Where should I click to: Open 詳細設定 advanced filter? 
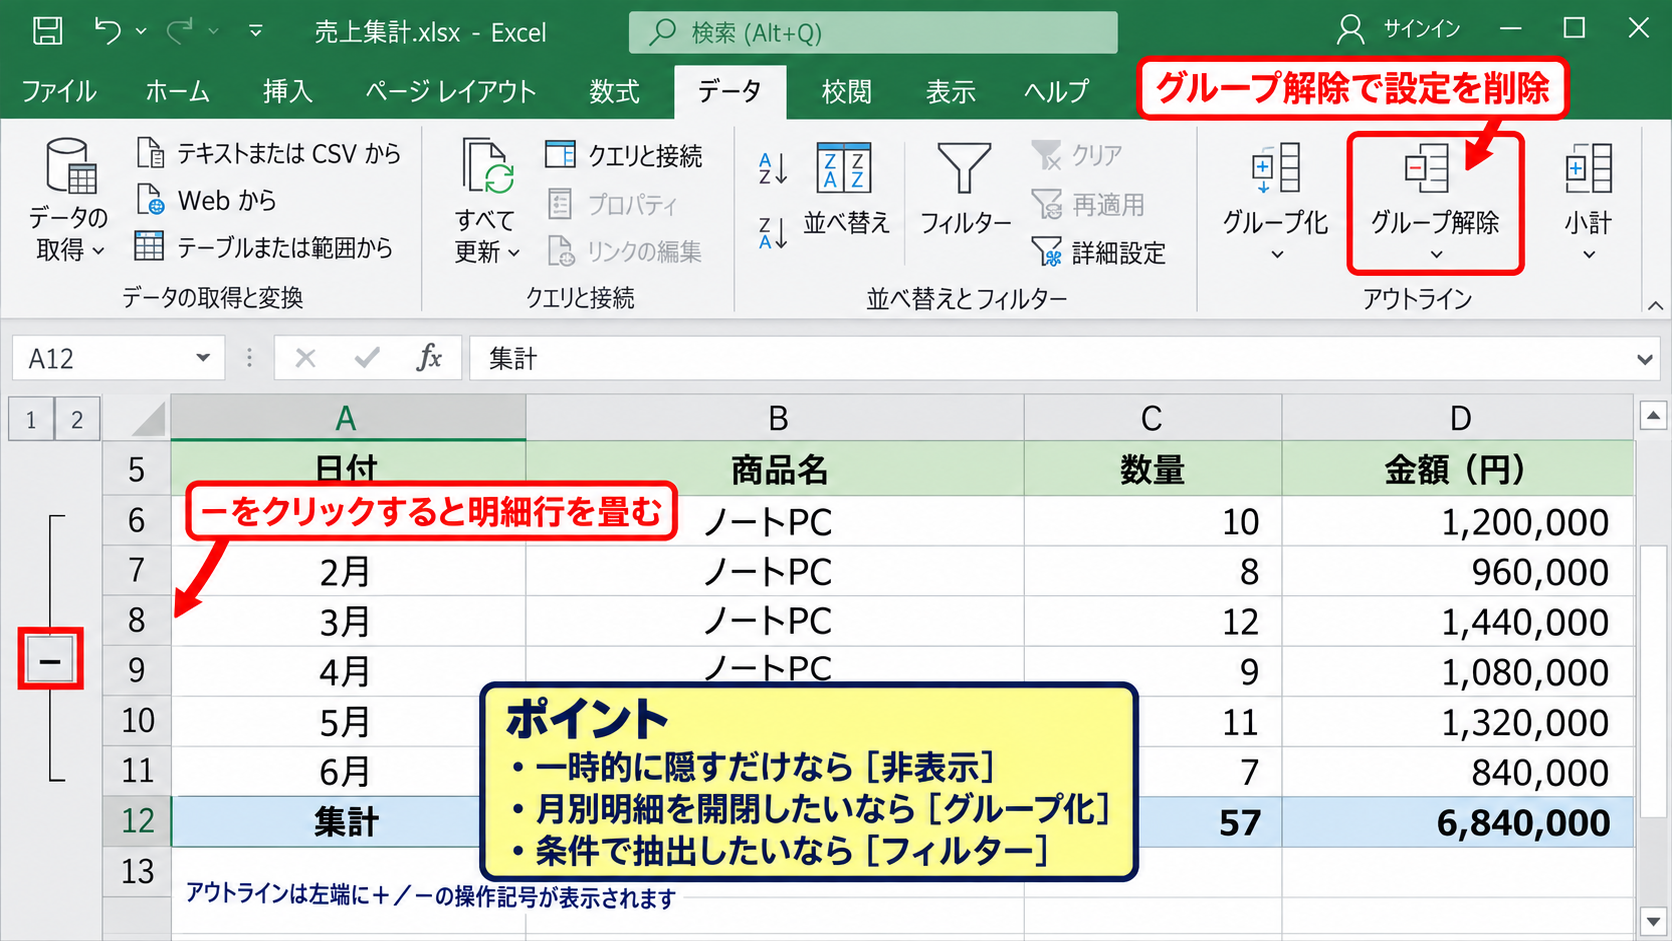click(1099, 252)
